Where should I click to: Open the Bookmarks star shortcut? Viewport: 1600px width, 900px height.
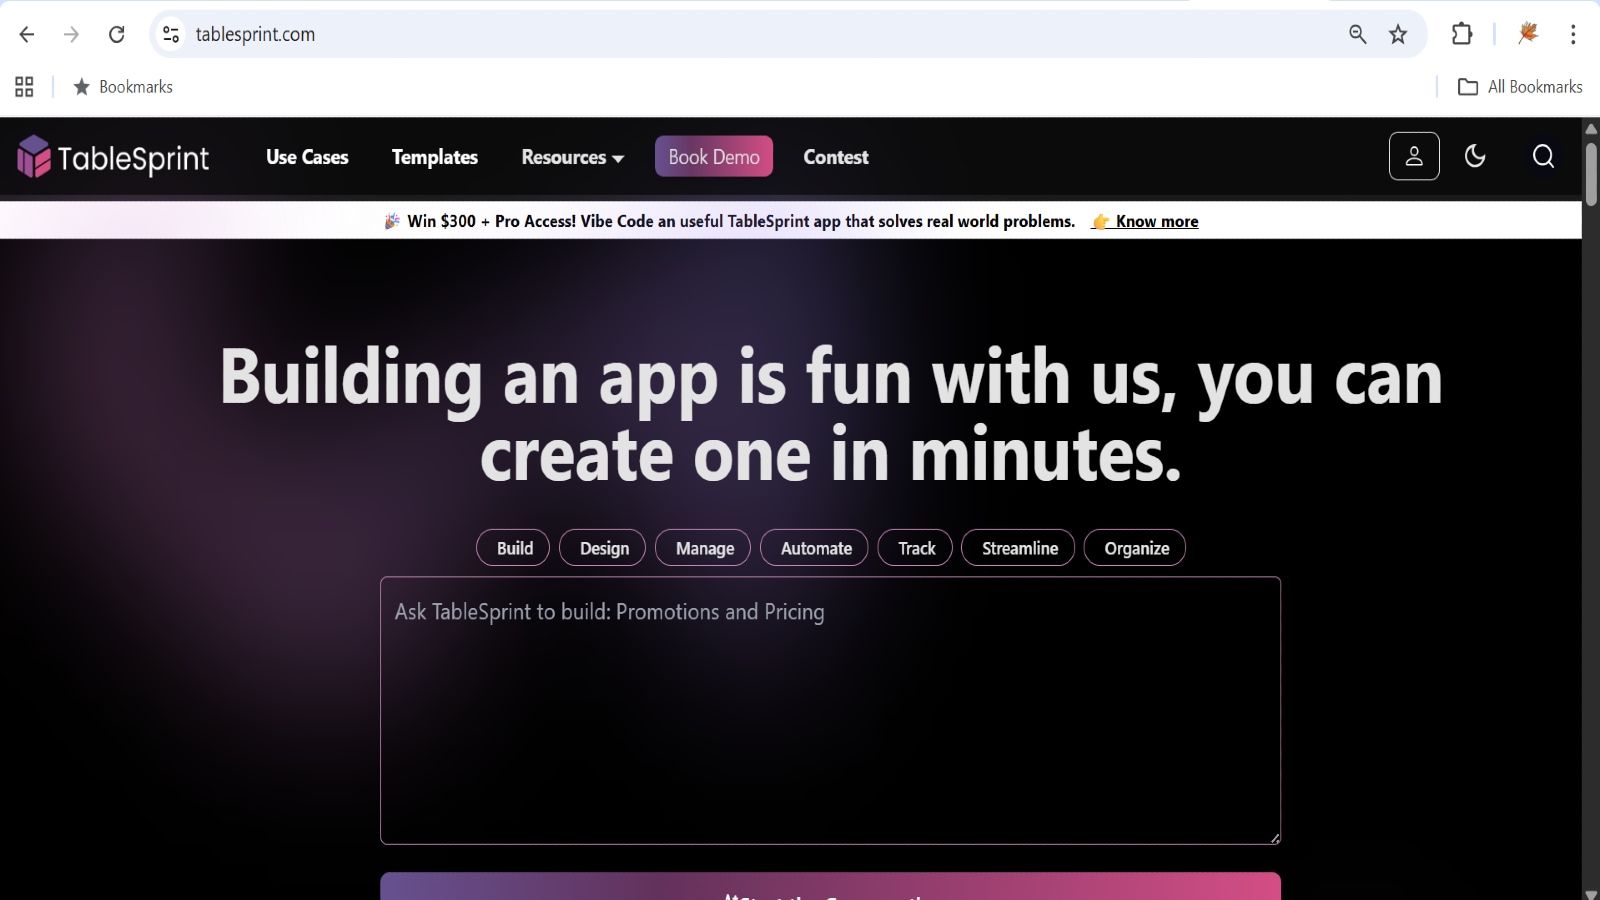coord(123,87)
